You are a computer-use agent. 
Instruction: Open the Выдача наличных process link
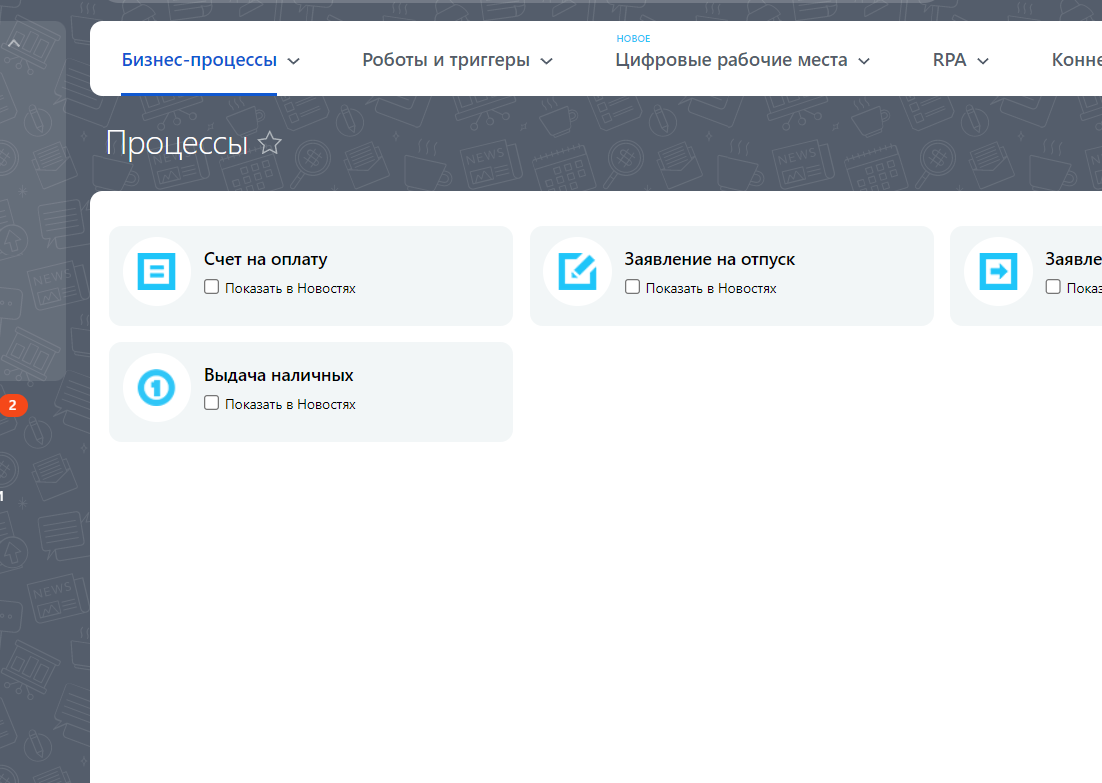[x=278, y=375]
